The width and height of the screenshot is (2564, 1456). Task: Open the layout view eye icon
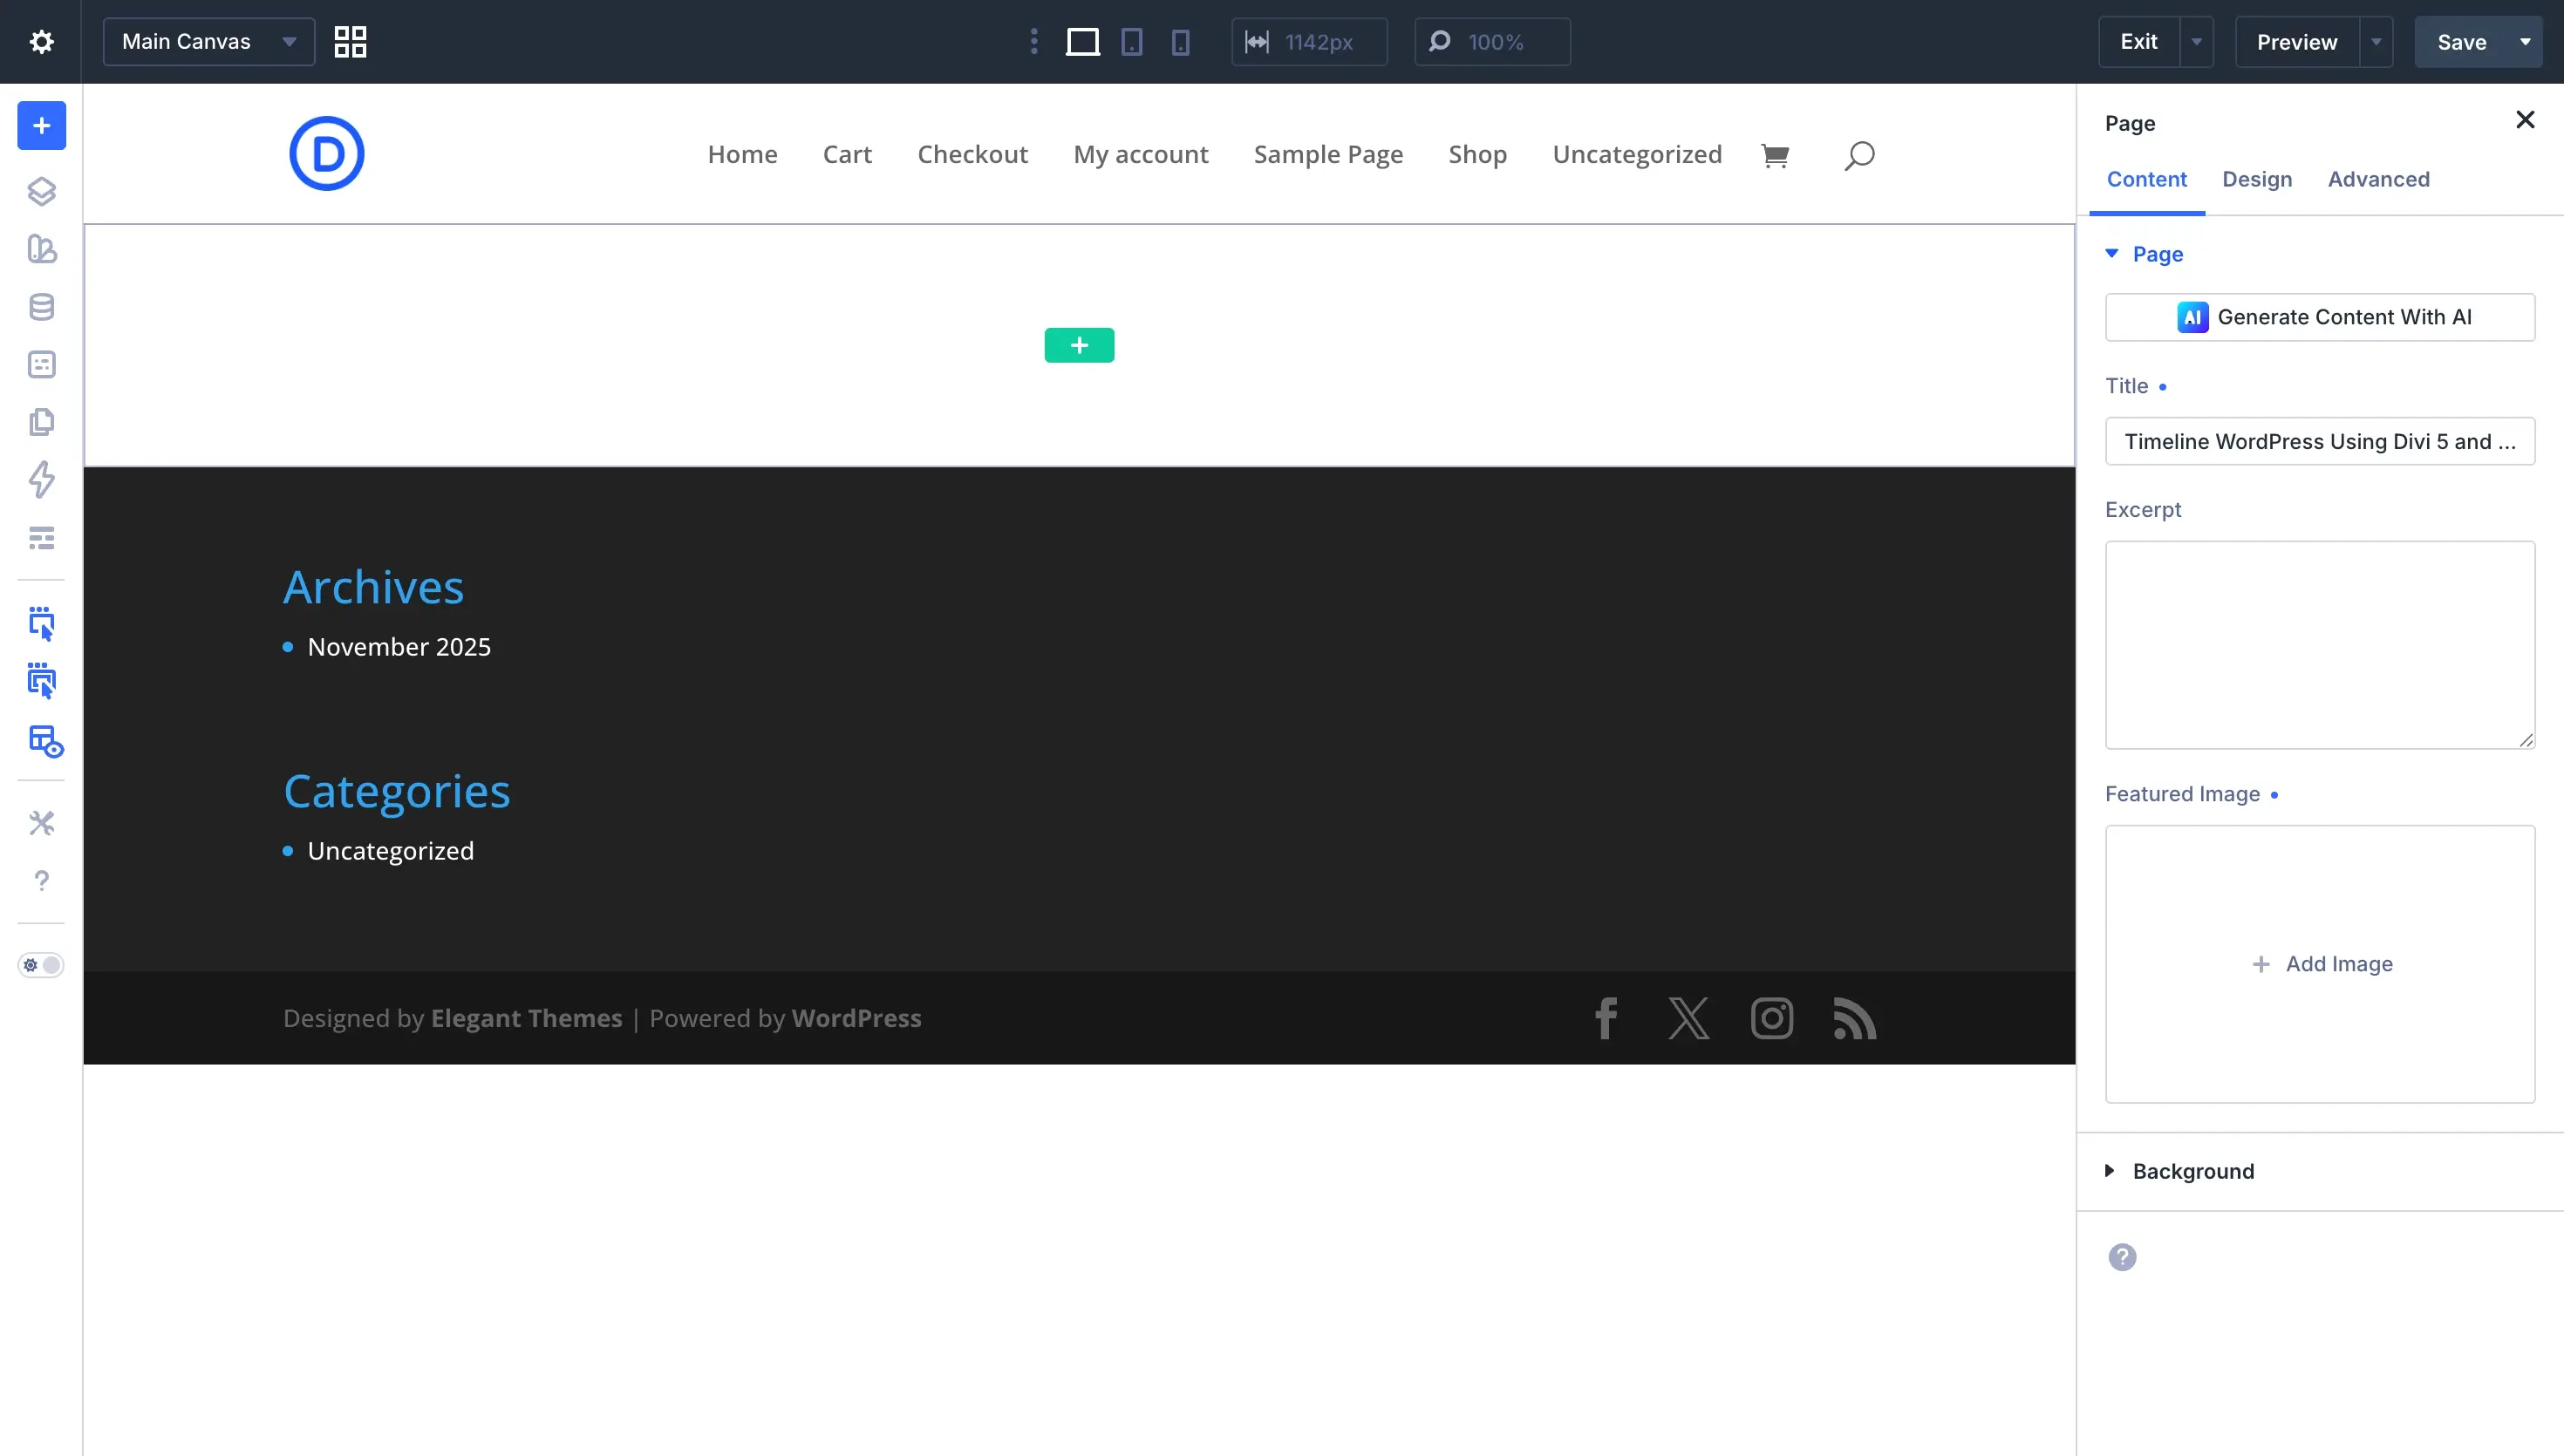[x=46, y=741]
